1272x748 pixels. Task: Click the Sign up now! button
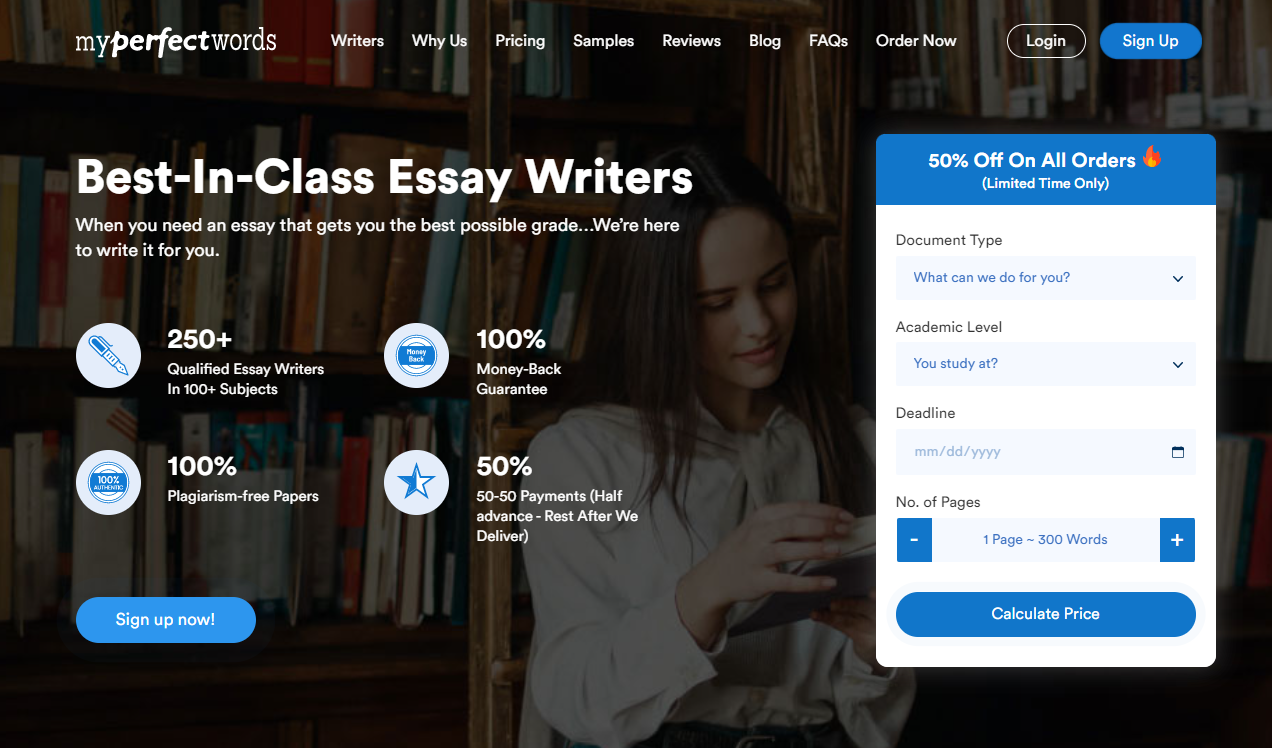(165, 620)
